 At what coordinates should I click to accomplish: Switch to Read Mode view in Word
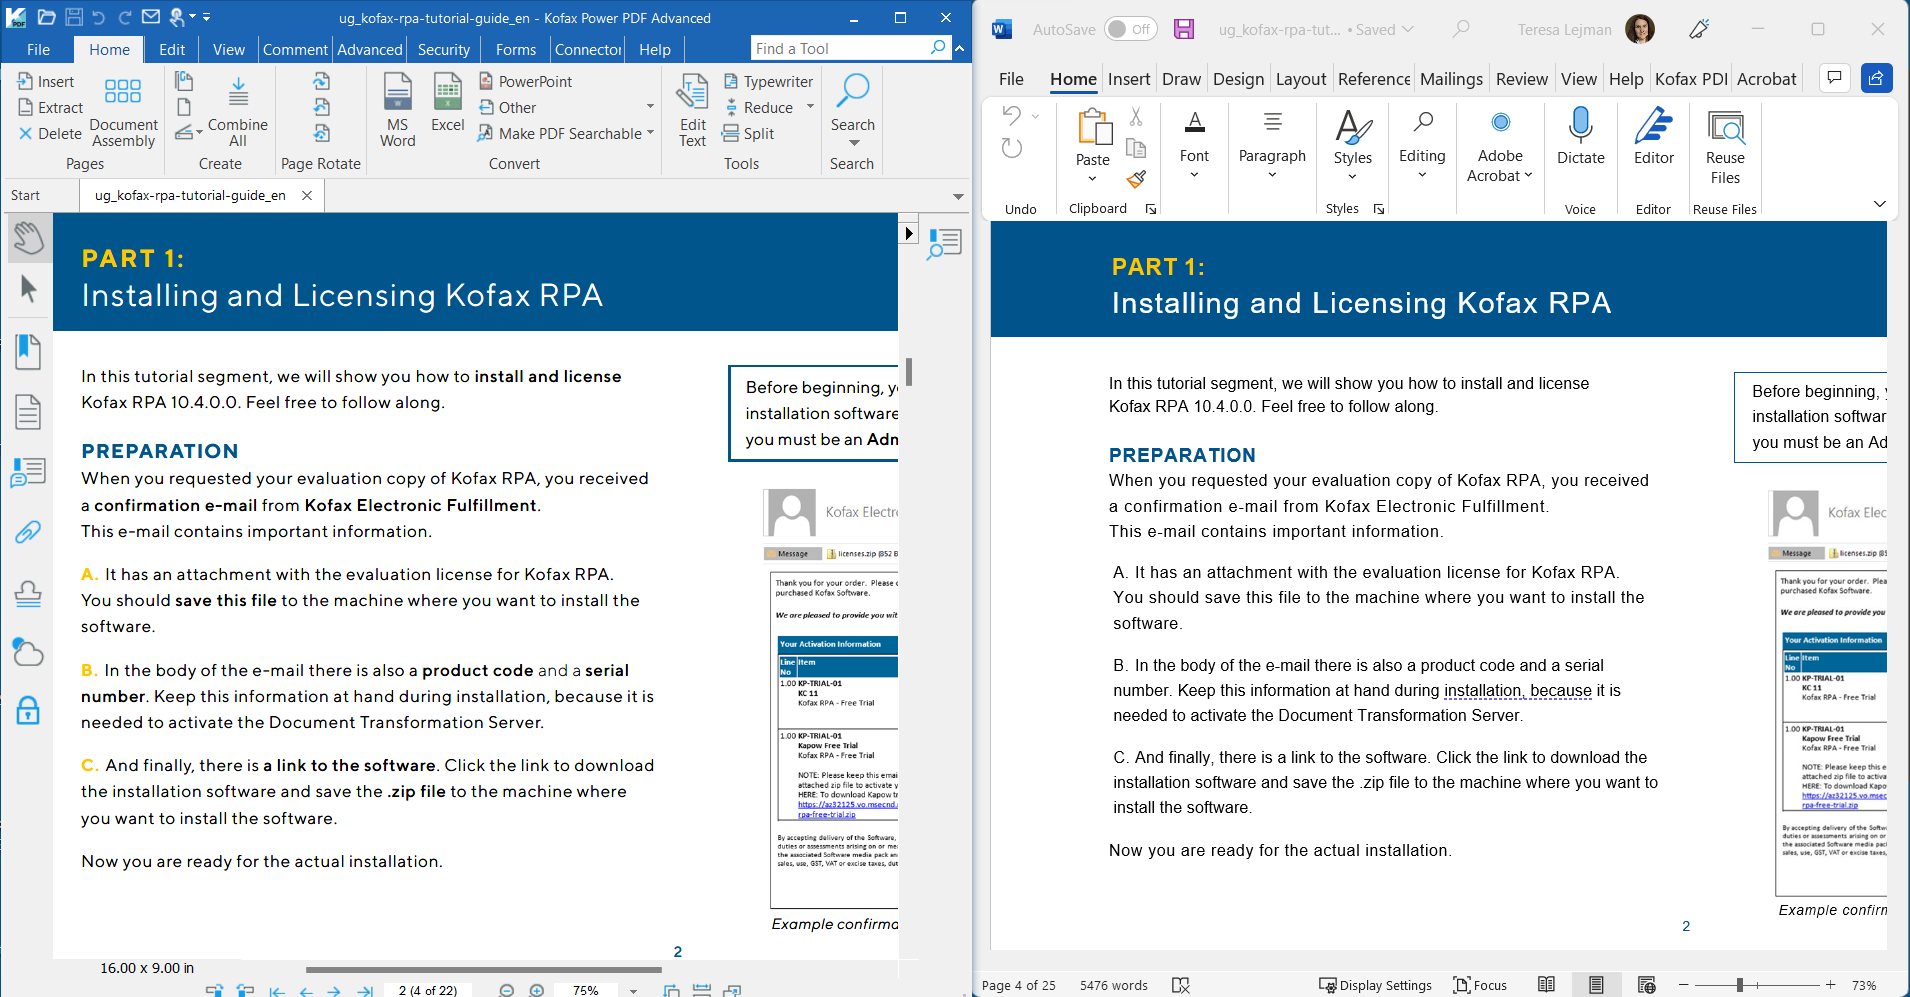pyautogui.click(x=1546, y=985)
